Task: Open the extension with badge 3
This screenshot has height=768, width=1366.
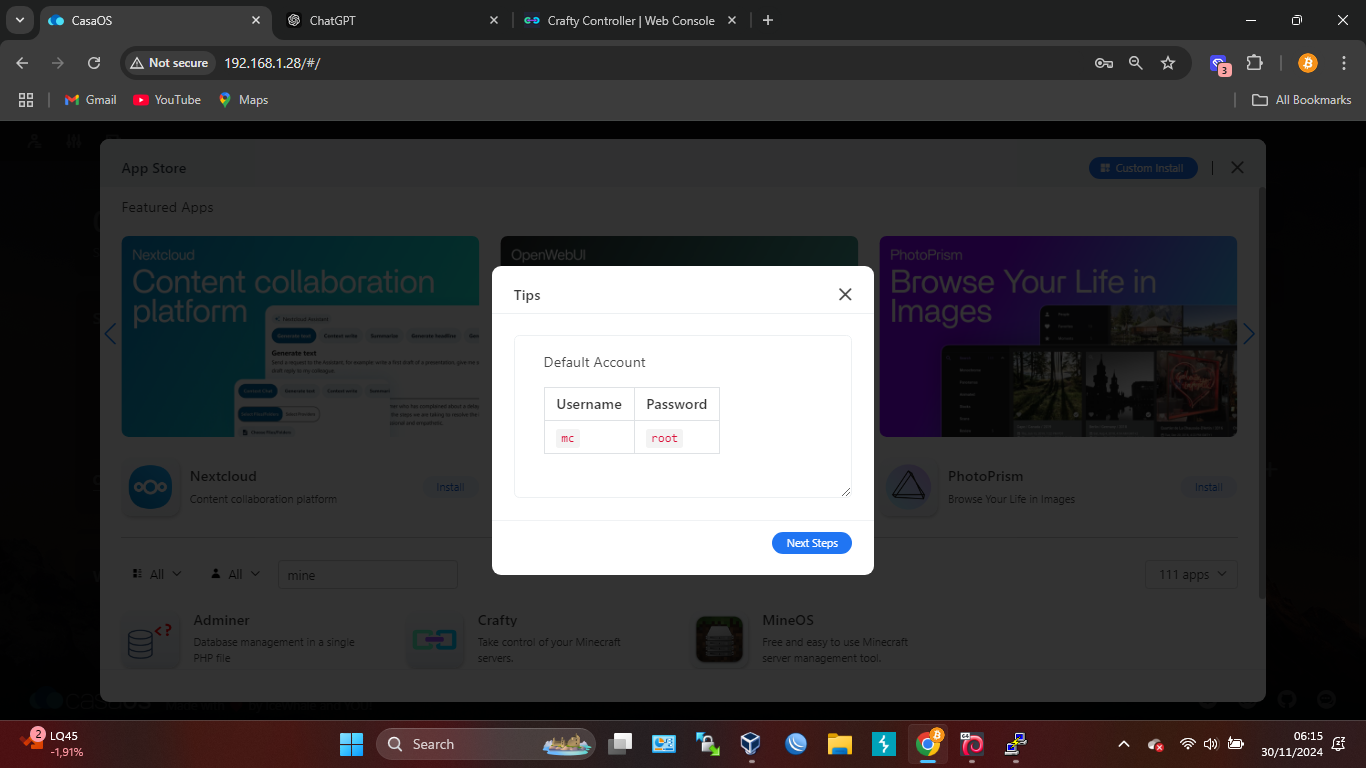Action: (x=1219, y=64)
